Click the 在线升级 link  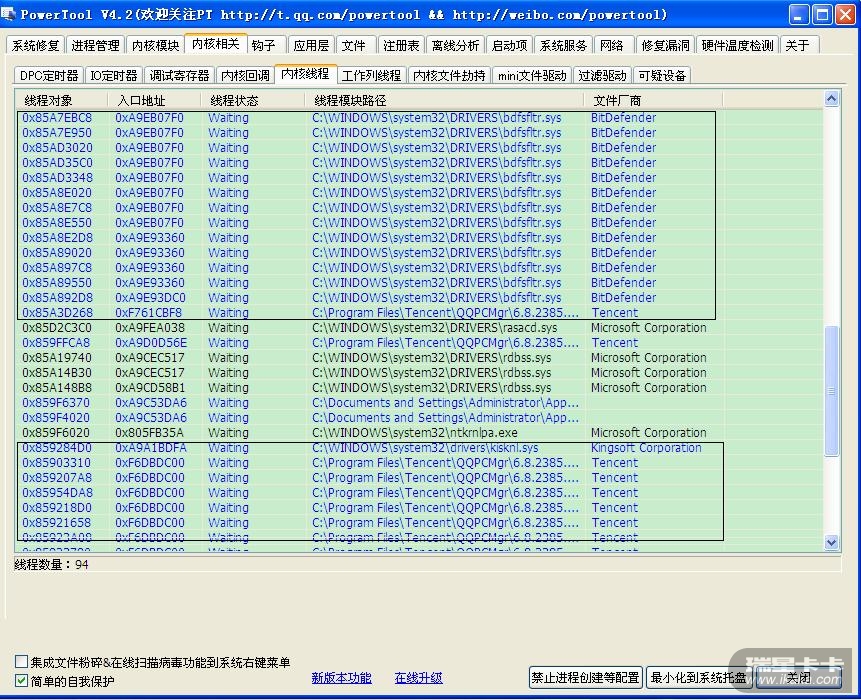(418, 678)
